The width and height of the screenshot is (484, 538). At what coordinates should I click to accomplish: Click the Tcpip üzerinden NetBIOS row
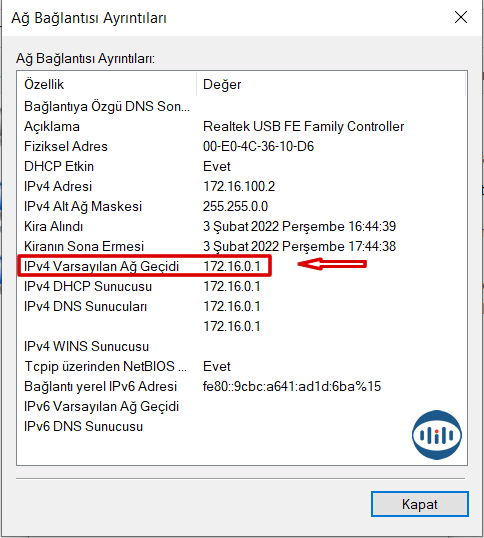coord(242,366)
